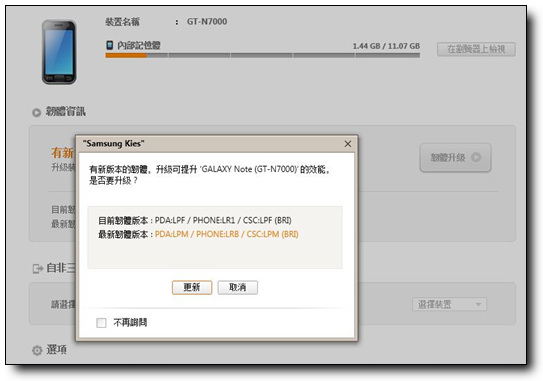This screenshot has width=543, height=381.
Task: Click the 韌體資訊 section arrow icon
Action: (x=36, y=113)
